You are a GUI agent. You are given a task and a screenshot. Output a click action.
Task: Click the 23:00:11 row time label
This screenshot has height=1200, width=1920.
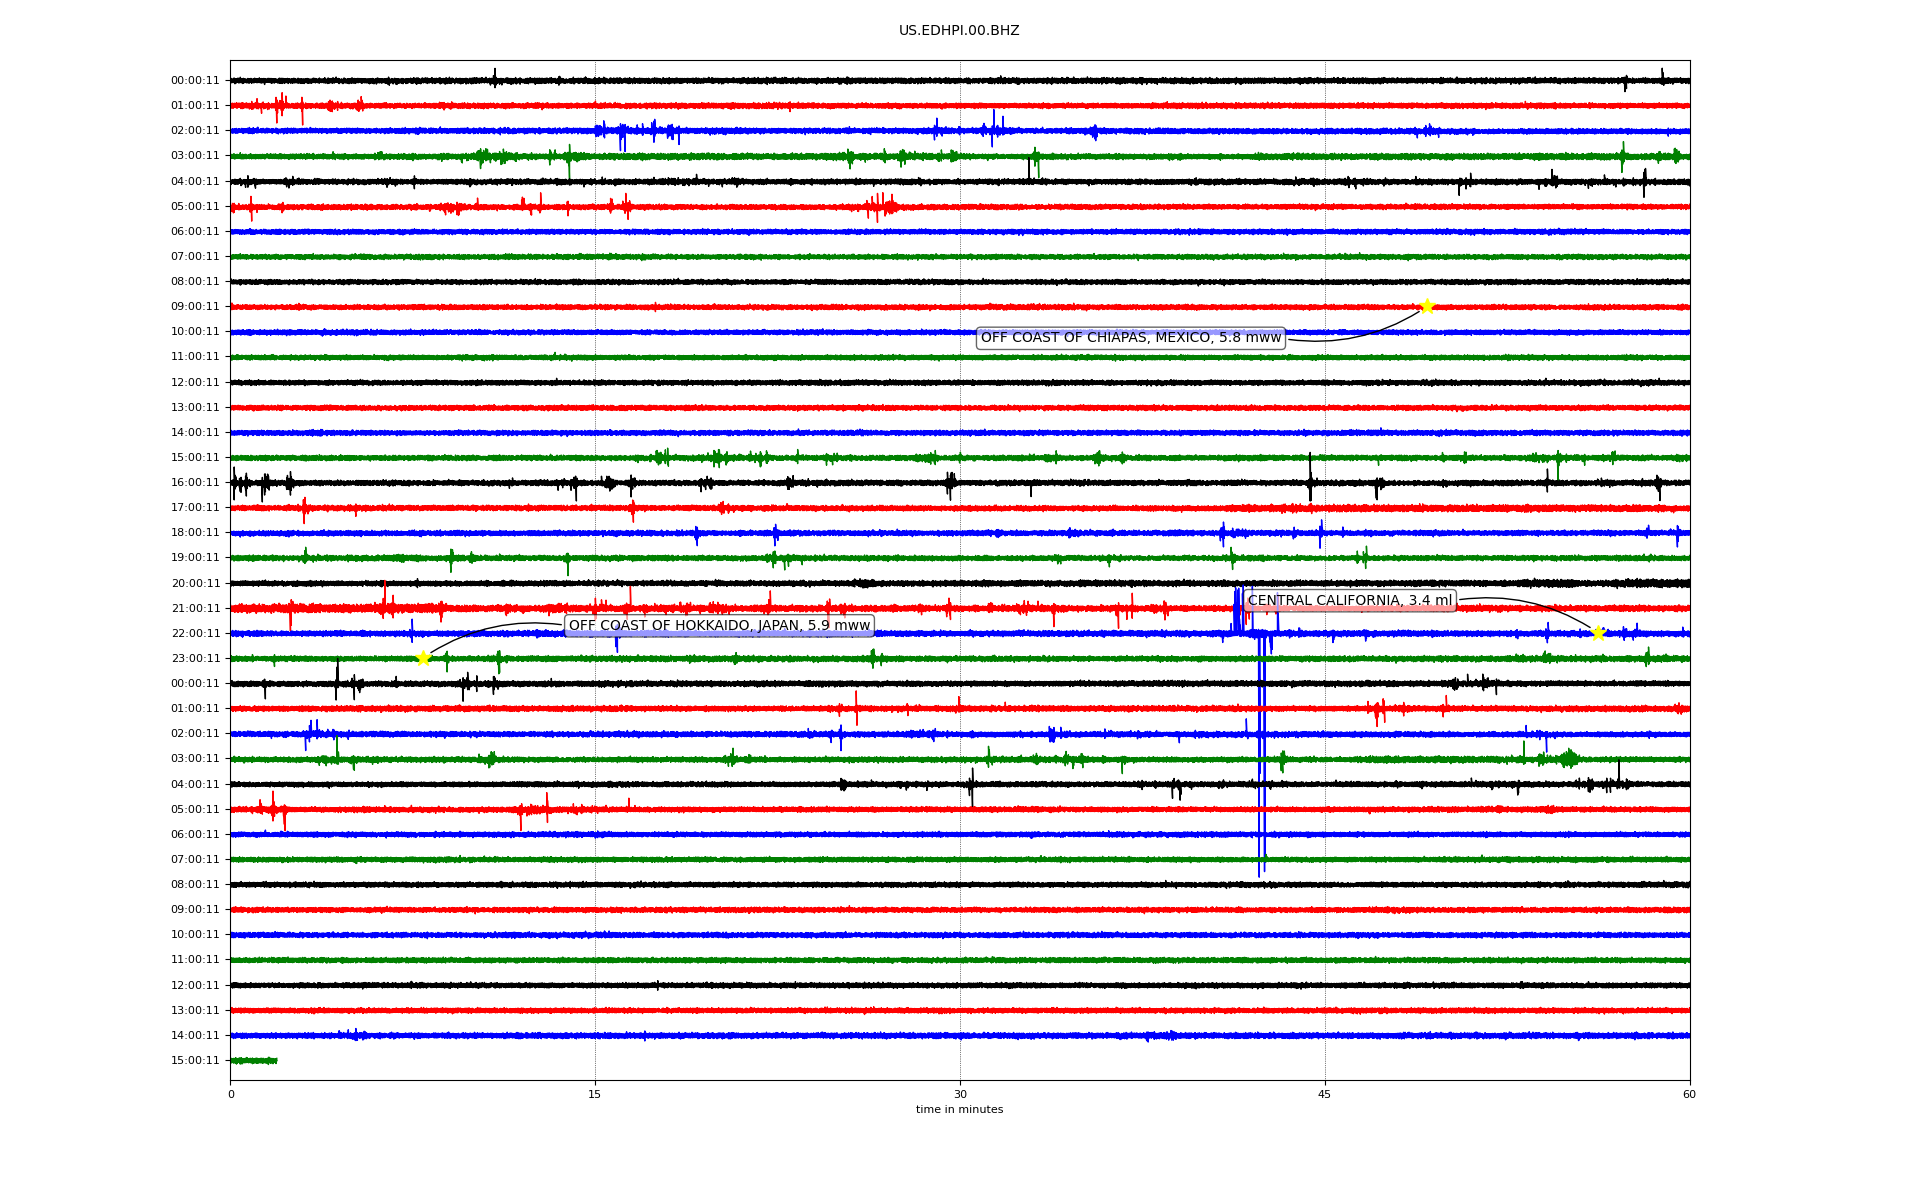click(x=195, y=658)
